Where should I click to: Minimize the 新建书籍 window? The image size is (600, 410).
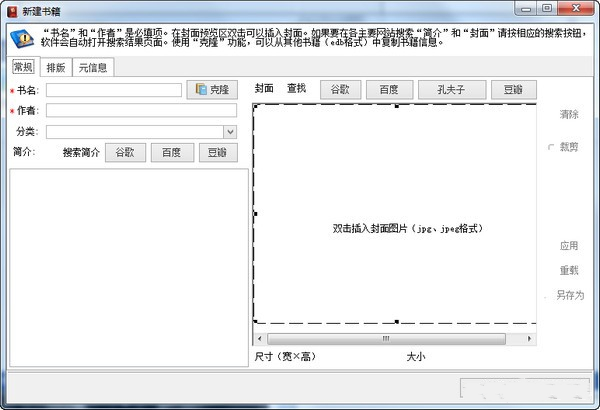pyautogui.click(x=526, y=9)
